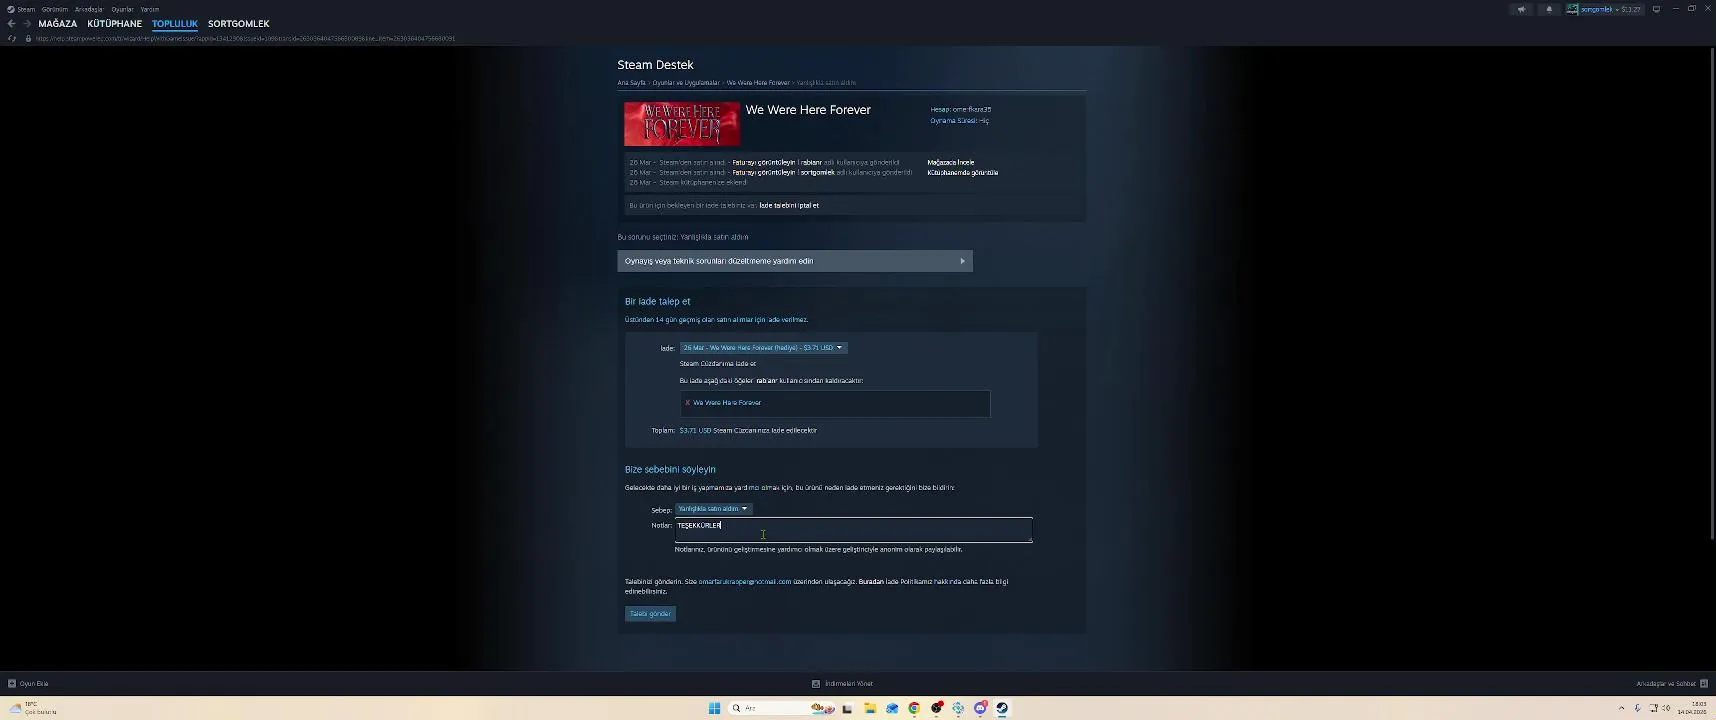Open File Explorer from the taskbar
Screen dimensions: 1716x720
pos(870,708)
